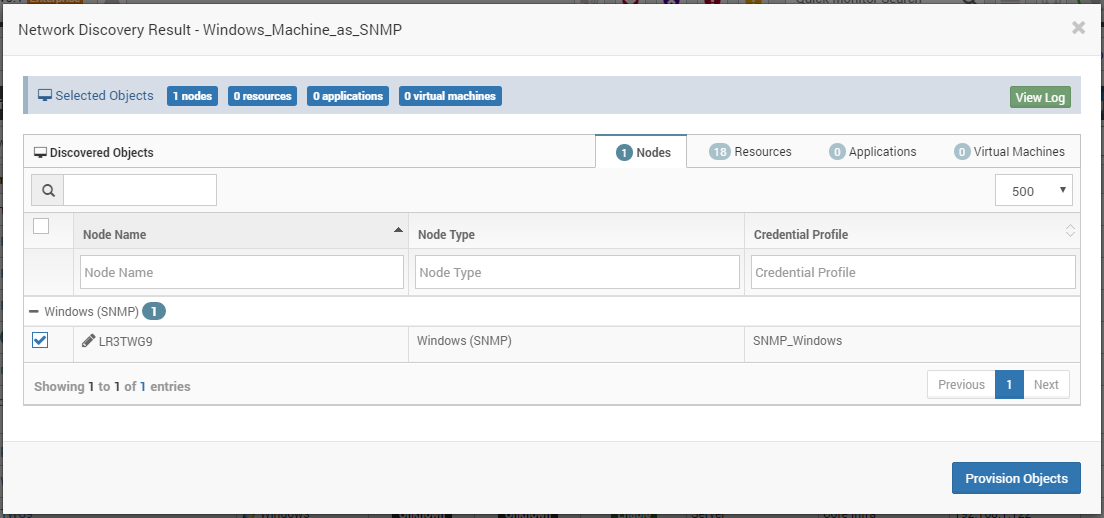Screen dimensions: 1104x518
Task: Tick the select-all checkbox in table header
Action: click(41, 226)
